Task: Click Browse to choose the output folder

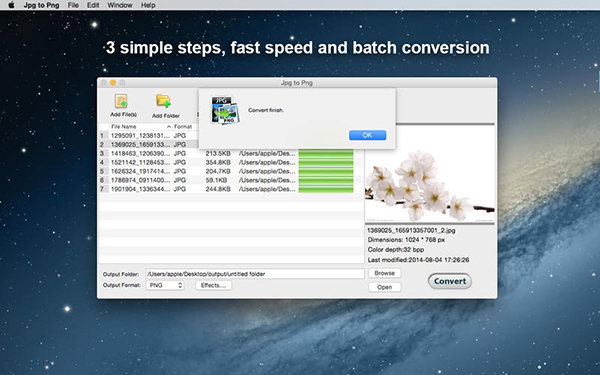Action: pyautogui.click(x=385, y=273)
